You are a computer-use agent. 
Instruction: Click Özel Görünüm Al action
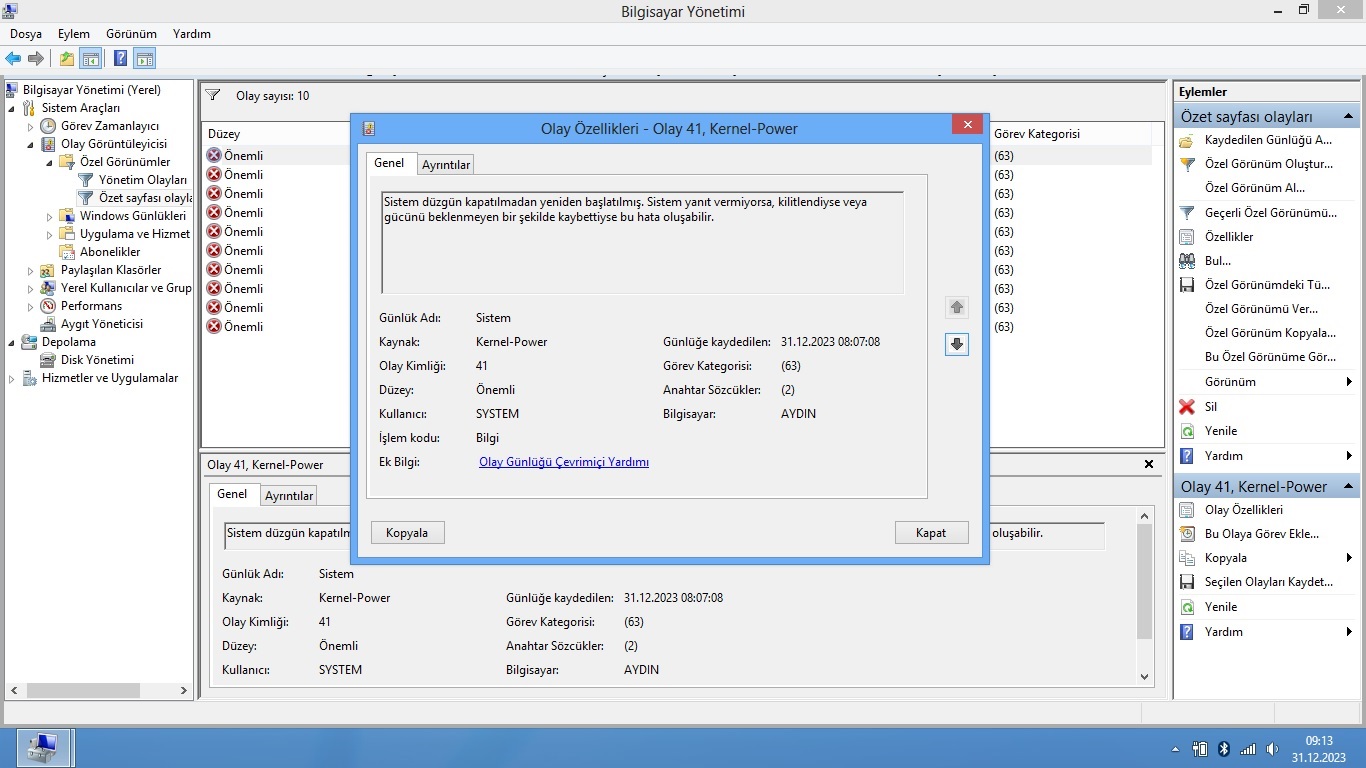point(1255,188)
